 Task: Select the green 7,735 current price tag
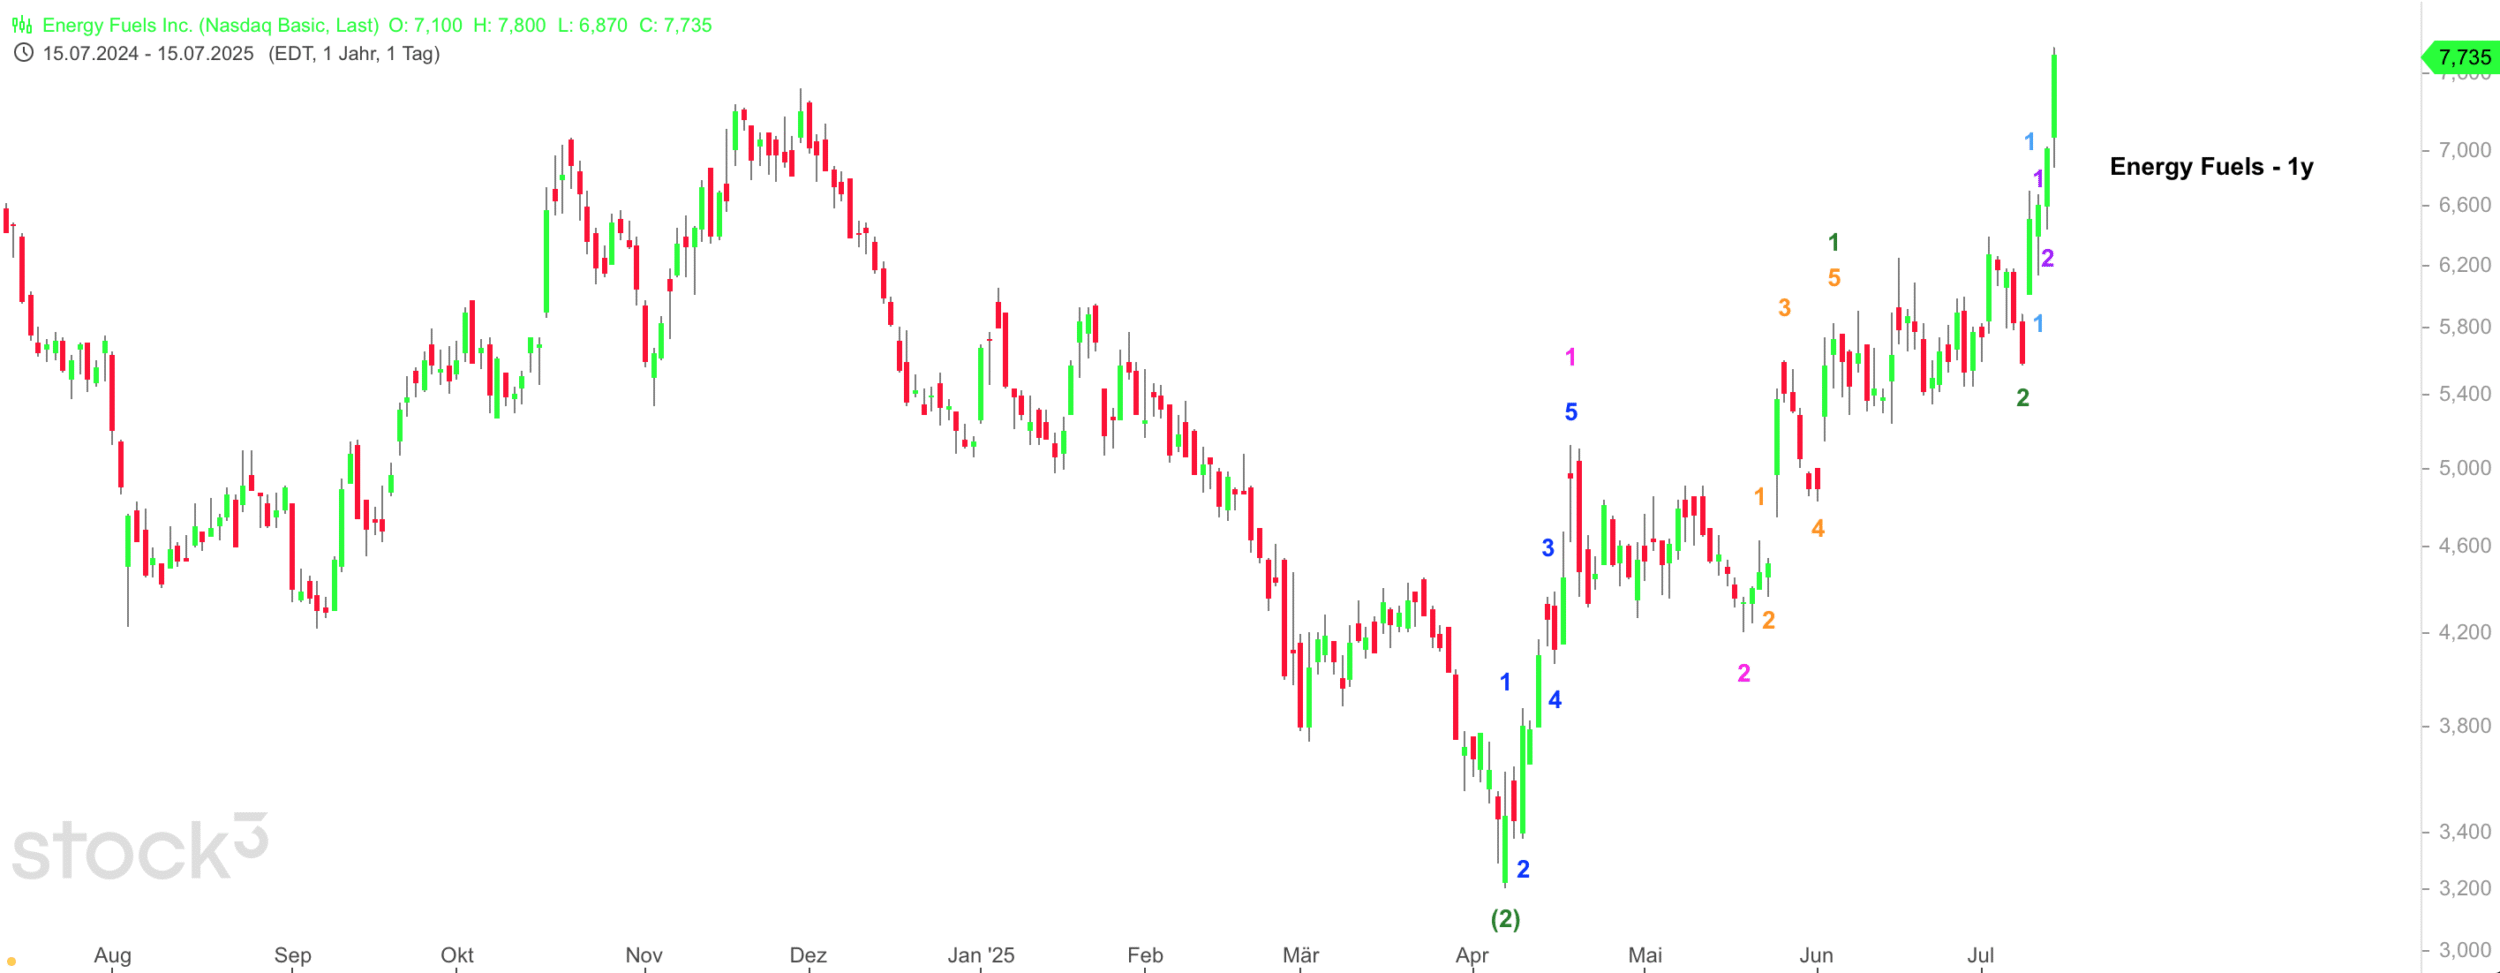click(x=2462, y=57)
